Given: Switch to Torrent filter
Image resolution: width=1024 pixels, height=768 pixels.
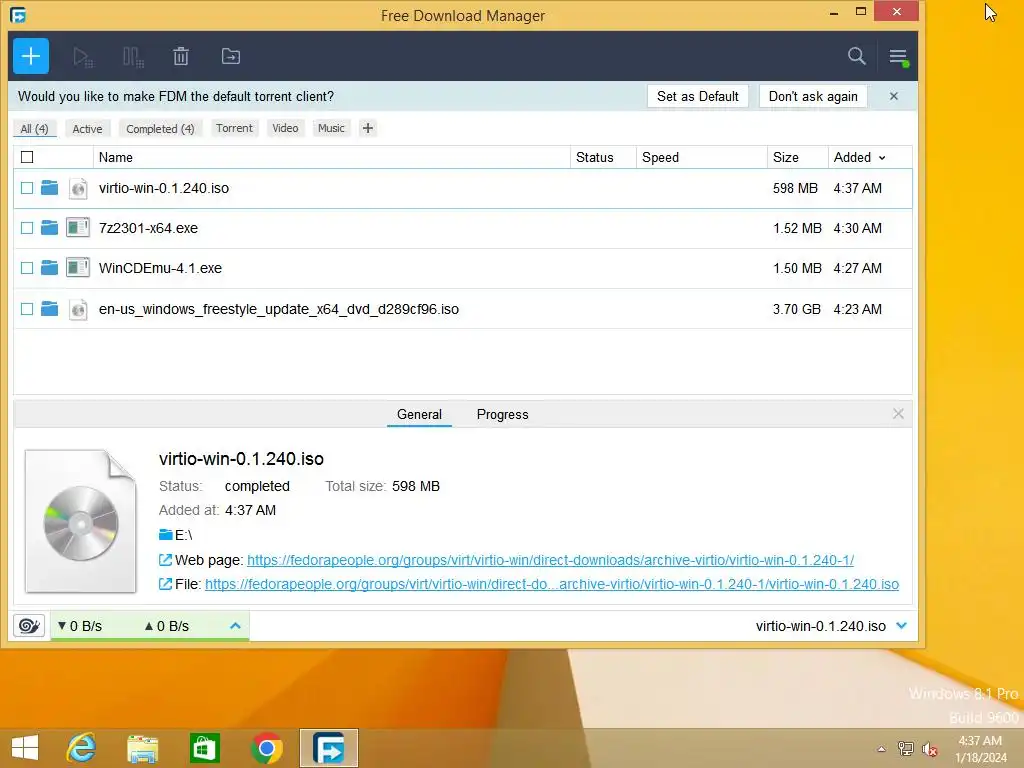Looking at the screenshot, I should pos(234,128).
